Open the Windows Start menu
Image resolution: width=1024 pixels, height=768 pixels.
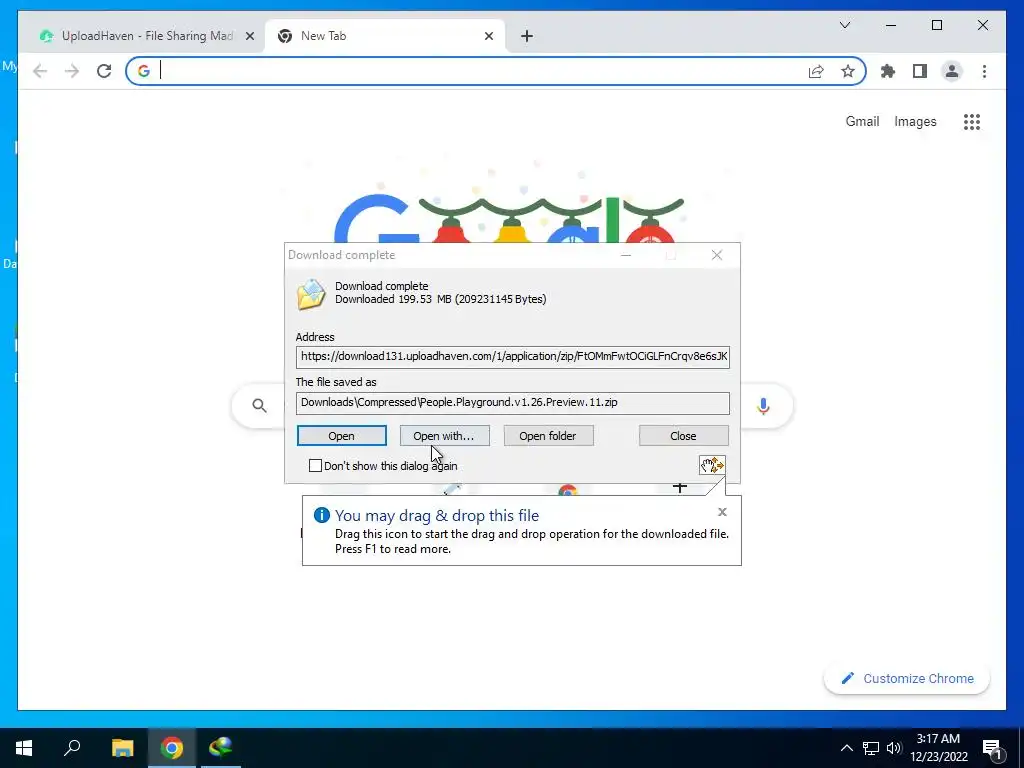24,748
